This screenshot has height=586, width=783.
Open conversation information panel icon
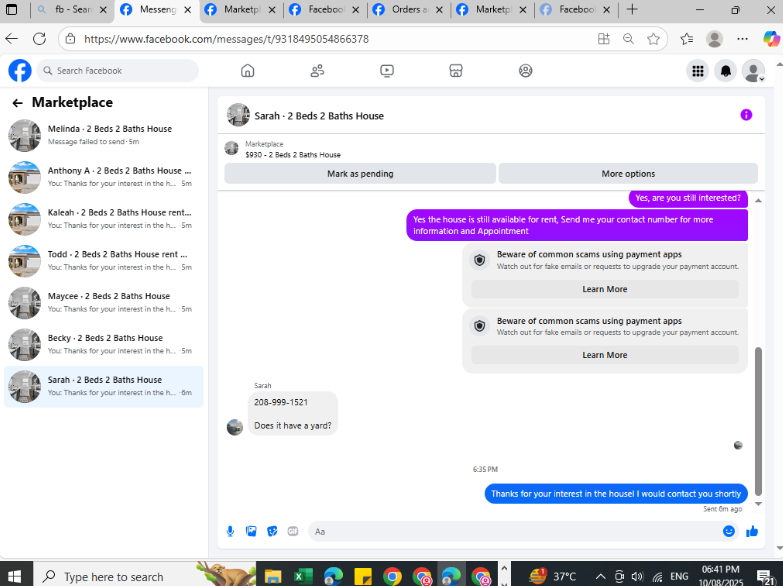[746, 115]
